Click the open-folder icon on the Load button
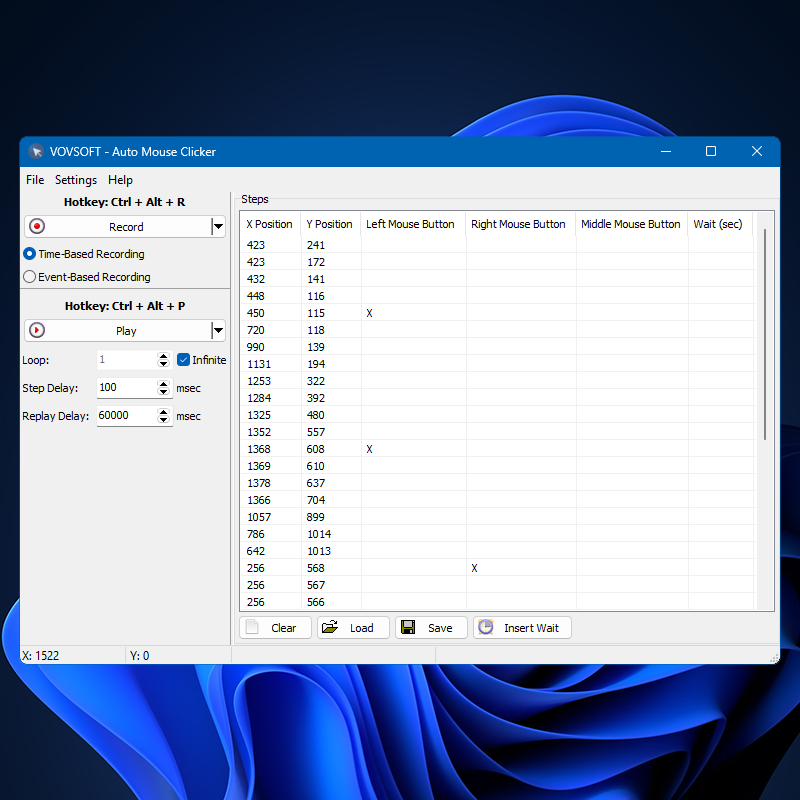 point(329,627)
